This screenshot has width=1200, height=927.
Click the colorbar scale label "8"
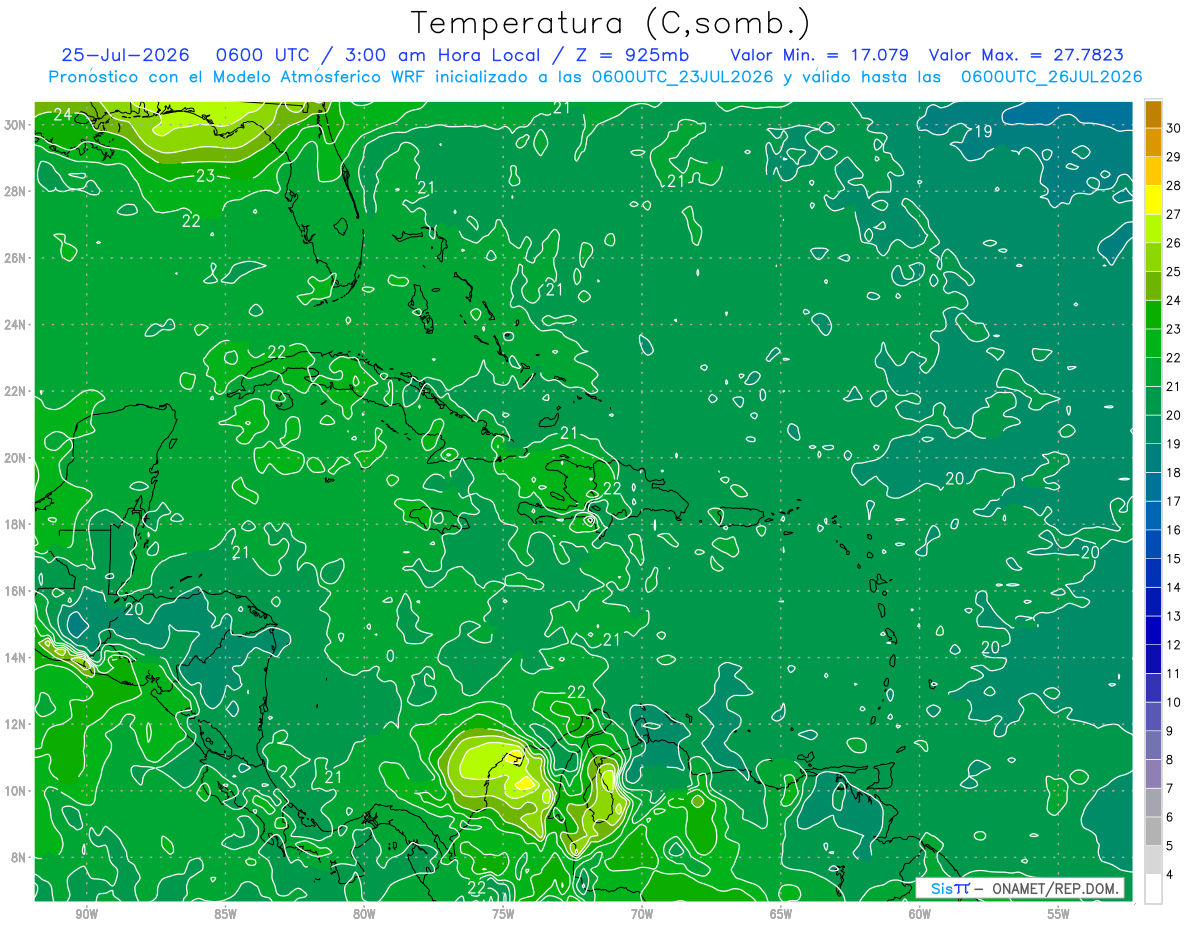[x=1170, y=760]
